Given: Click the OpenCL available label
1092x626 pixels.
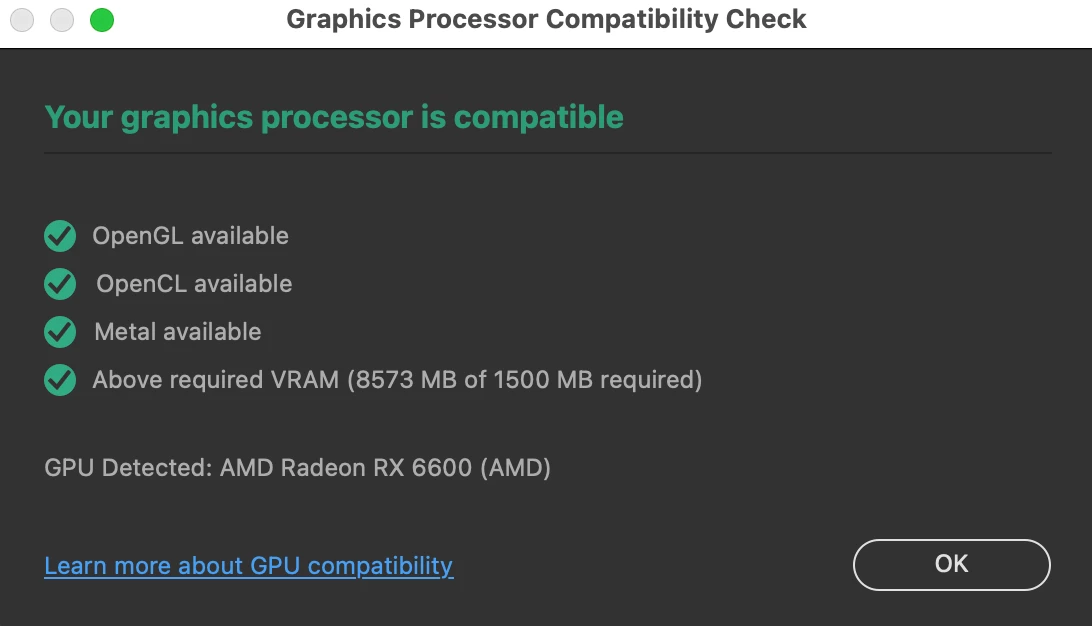Looking at the screenshot, I should pyautogui.click(x=194, y=284).
